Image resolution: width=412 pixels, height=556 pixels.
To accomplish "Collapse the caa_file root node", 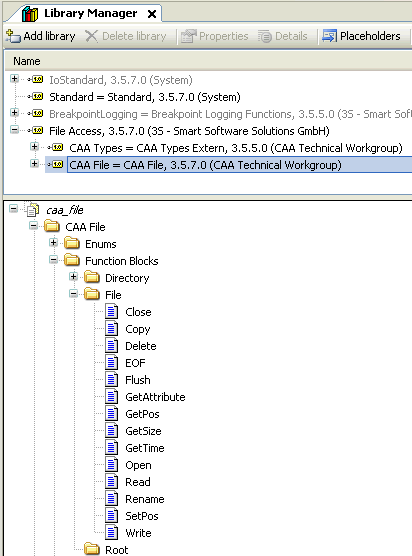I will point(13,208).
